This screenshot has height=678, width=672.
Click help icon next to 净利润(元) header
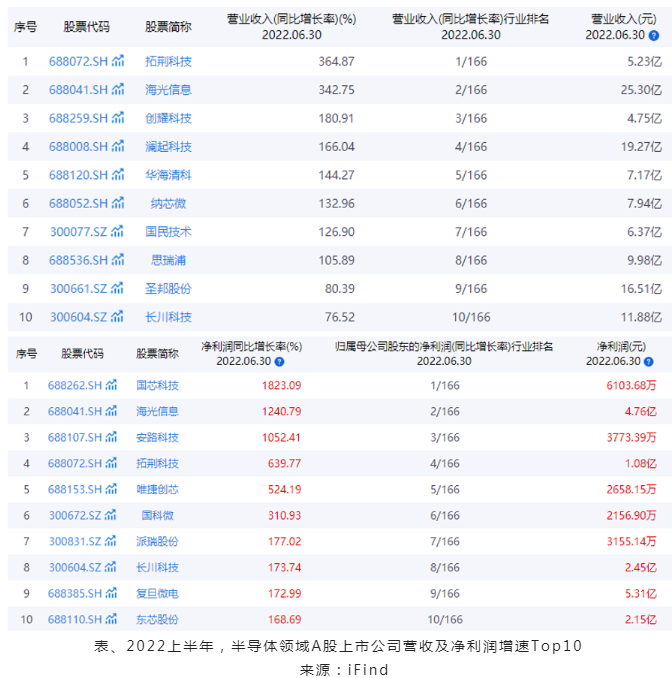click(x=649, y=361)
